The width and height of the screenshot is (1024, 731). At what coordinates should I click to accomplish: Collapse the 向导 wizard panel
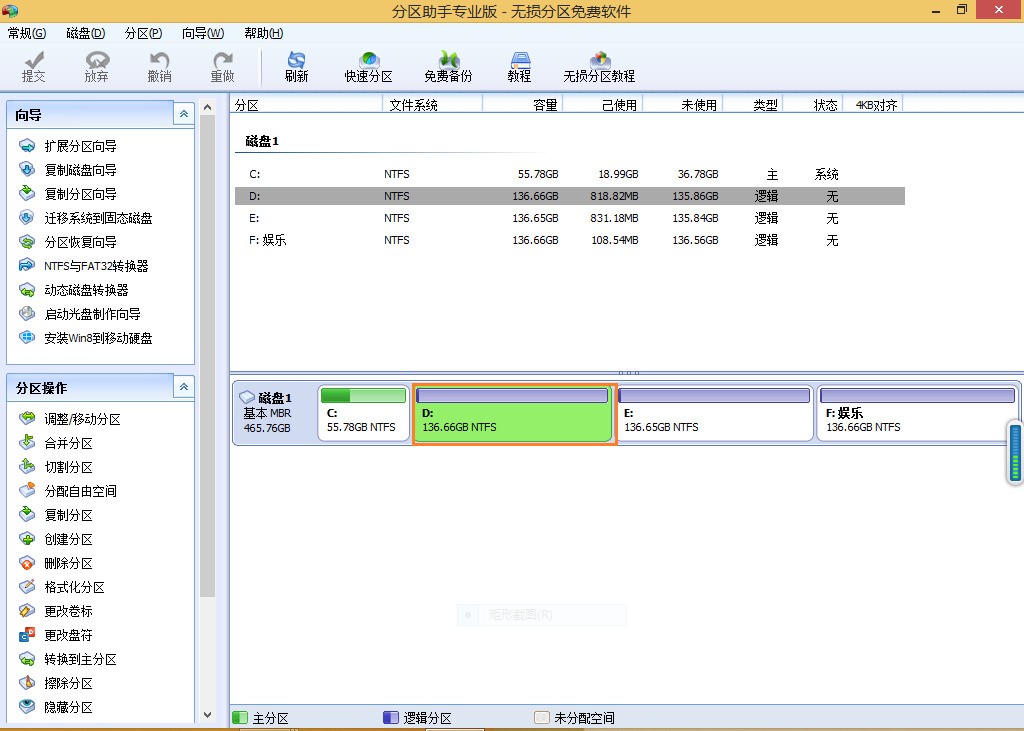coord(183,115)
